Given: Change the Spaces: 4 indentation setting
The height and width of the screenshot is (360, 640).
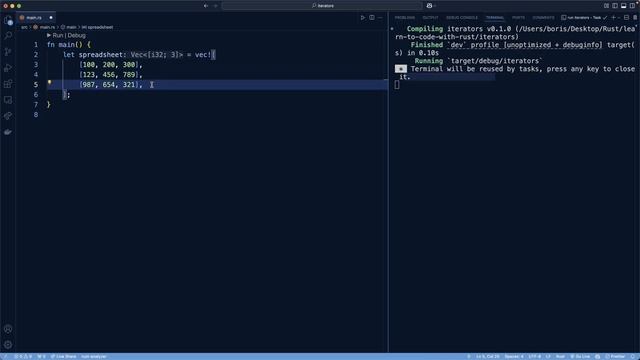Looking at the screenshot, I should pos(514,357).
